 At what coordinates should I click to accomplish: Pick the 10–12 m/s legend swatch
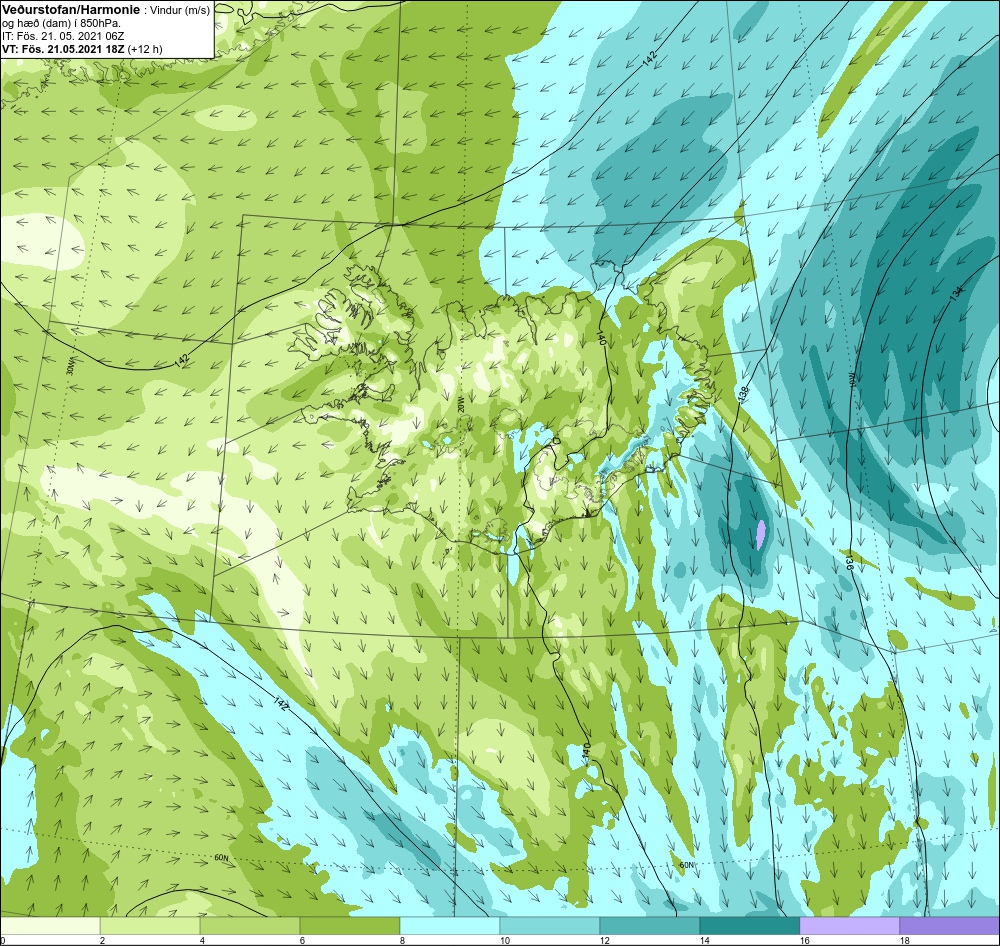(550, 926)
